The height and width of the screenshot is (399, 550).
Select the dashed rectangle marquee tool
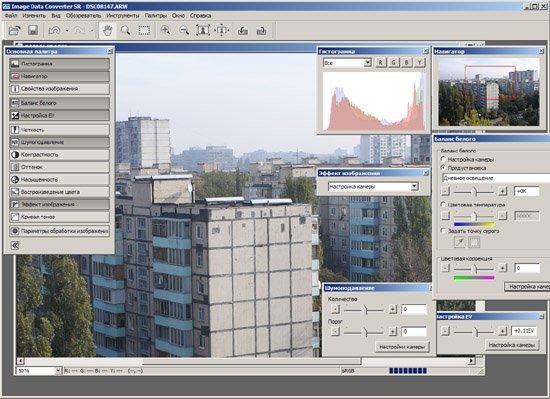pyautogui.click(x=144, y=31)
